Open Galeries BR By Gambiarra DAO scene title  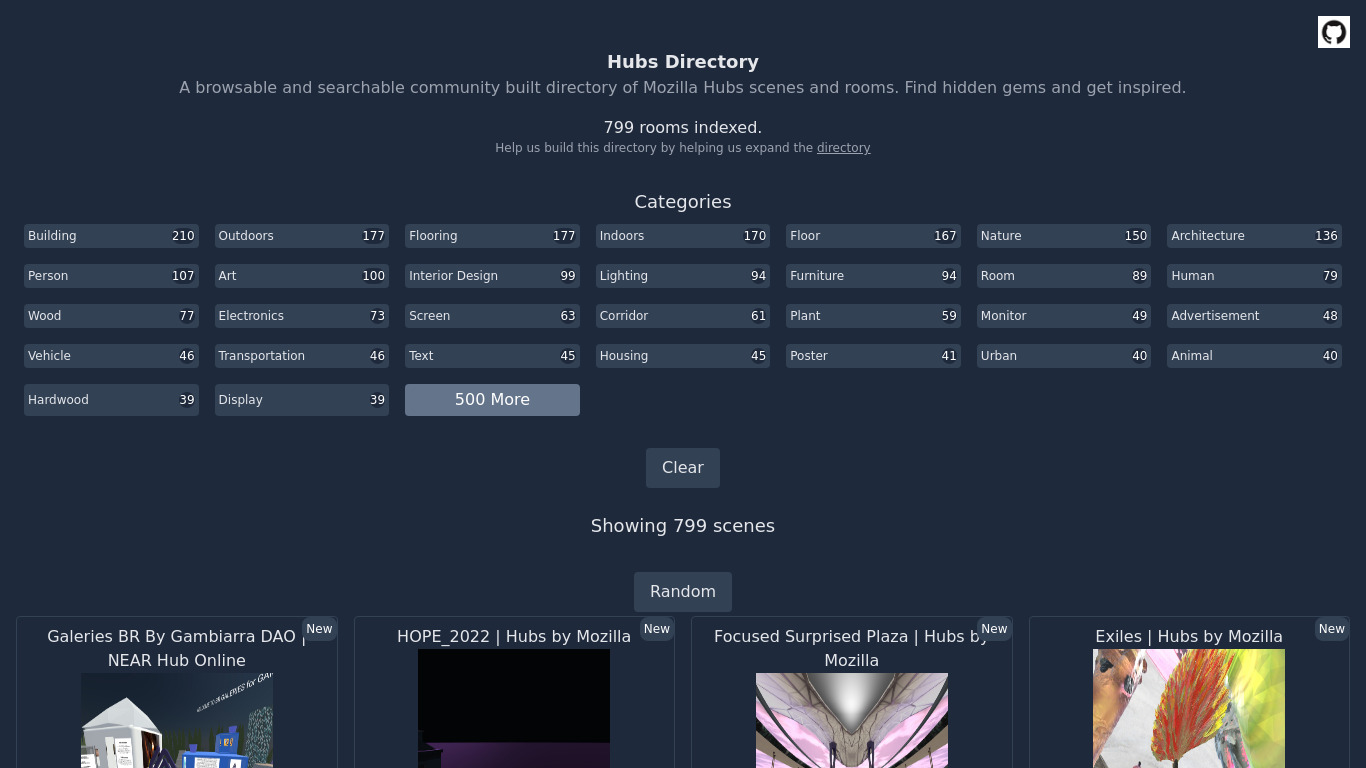click(177, 648)
